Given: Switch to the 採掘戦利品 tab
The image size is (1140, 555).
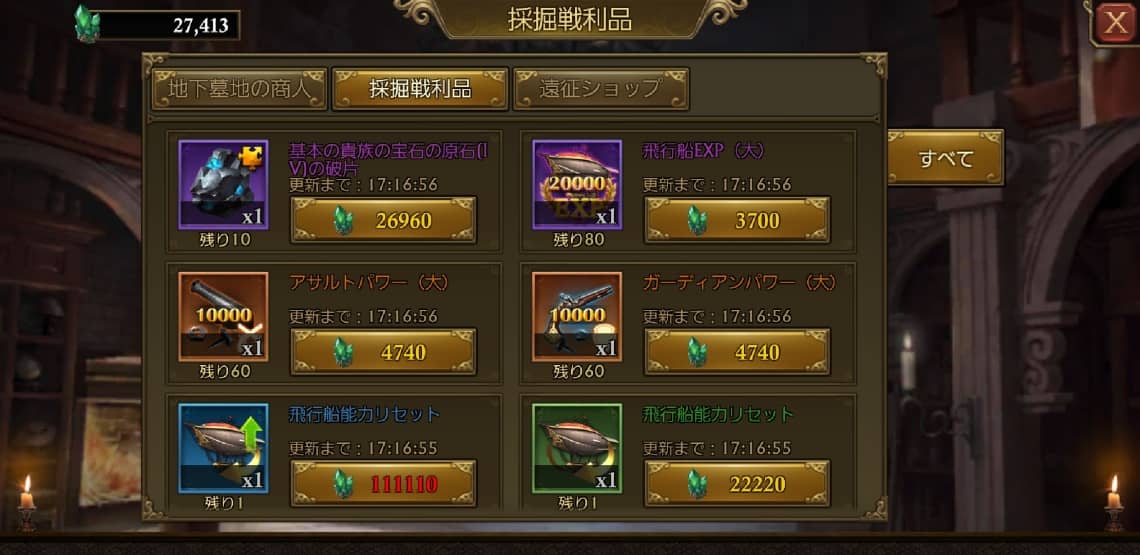Looking at the screenshot, I should [420, 89].
